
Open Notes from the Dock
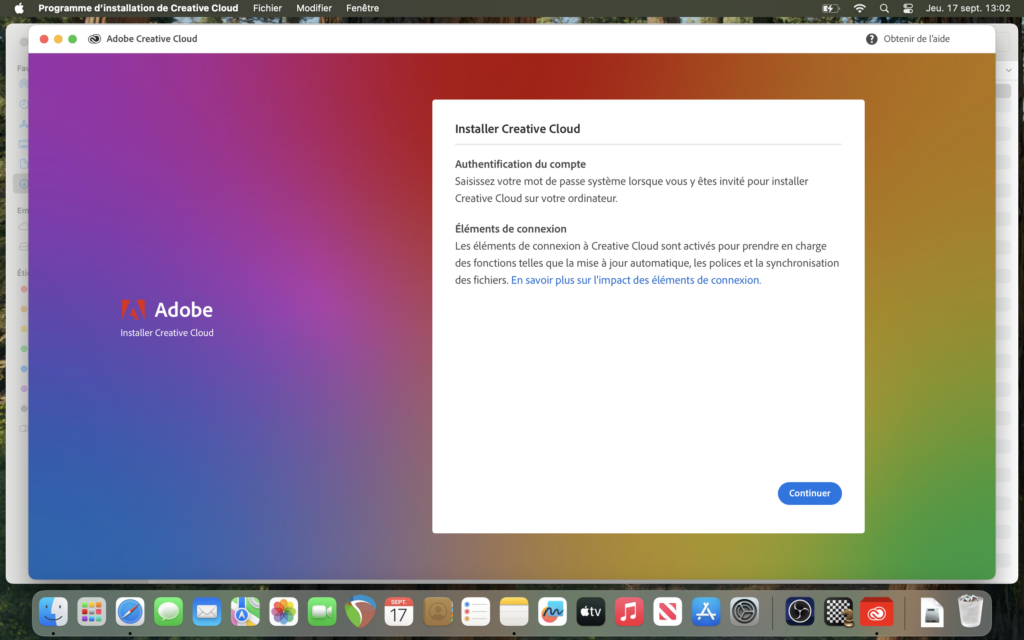[x=514, y=612]
